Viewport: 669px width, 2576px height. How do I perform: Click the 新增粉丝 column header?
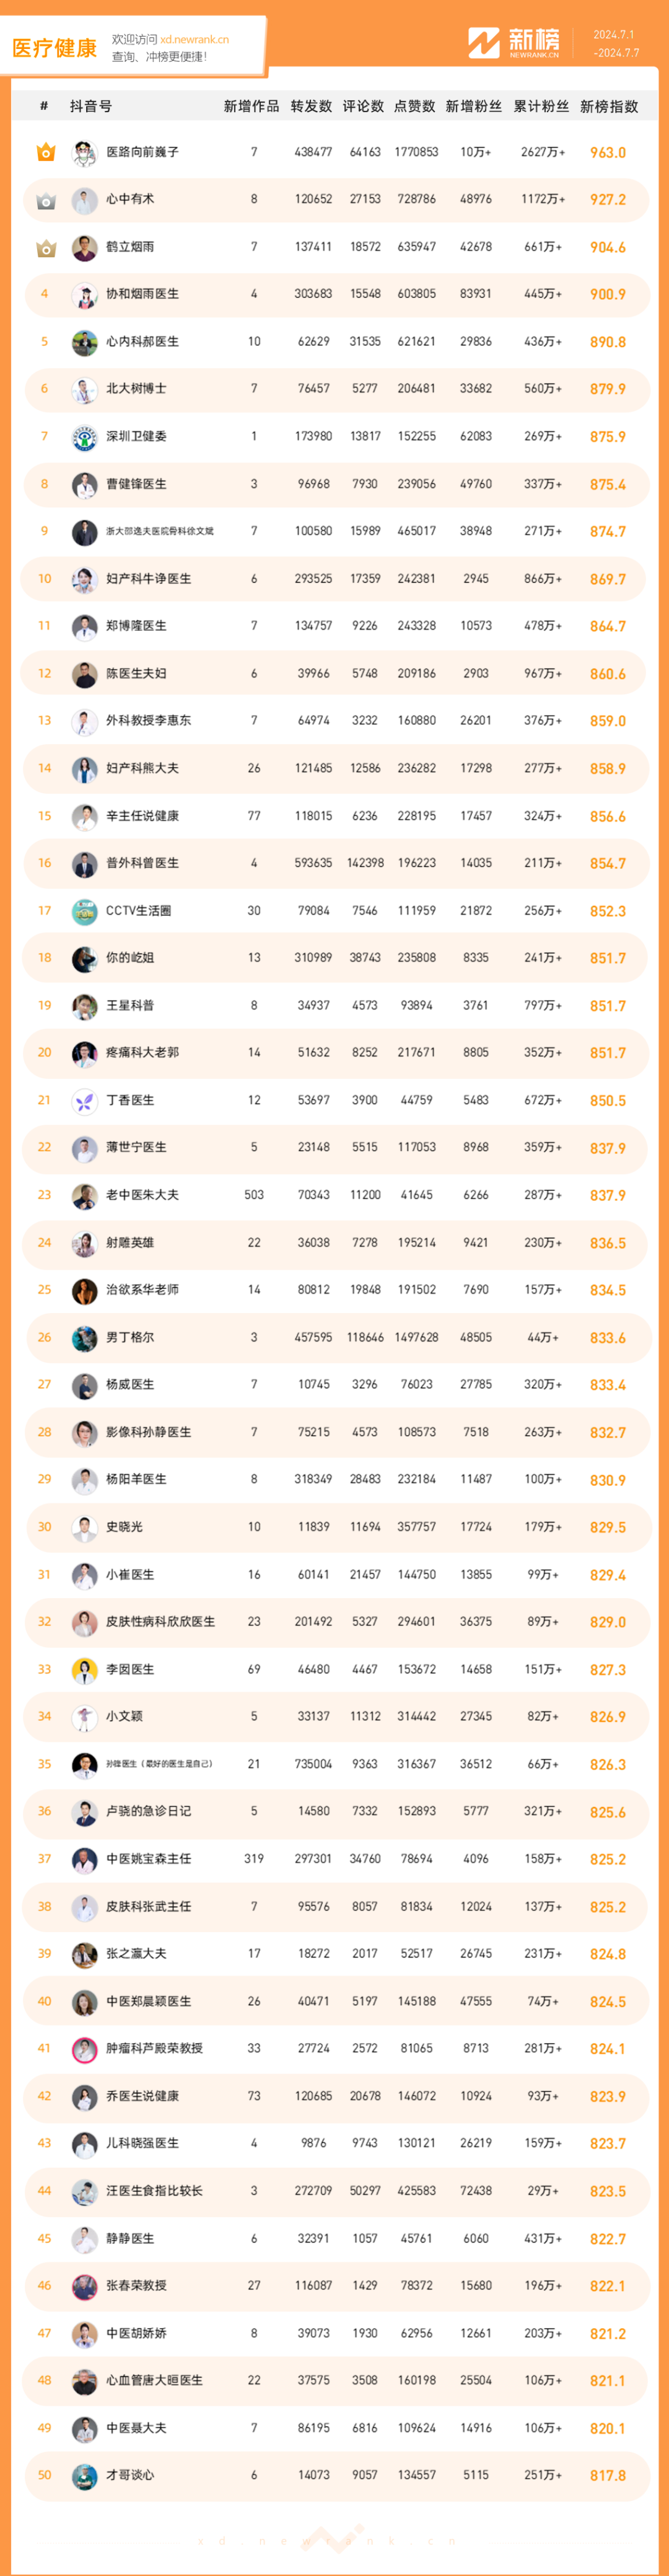pyautogui.click(x=474, y=106)
